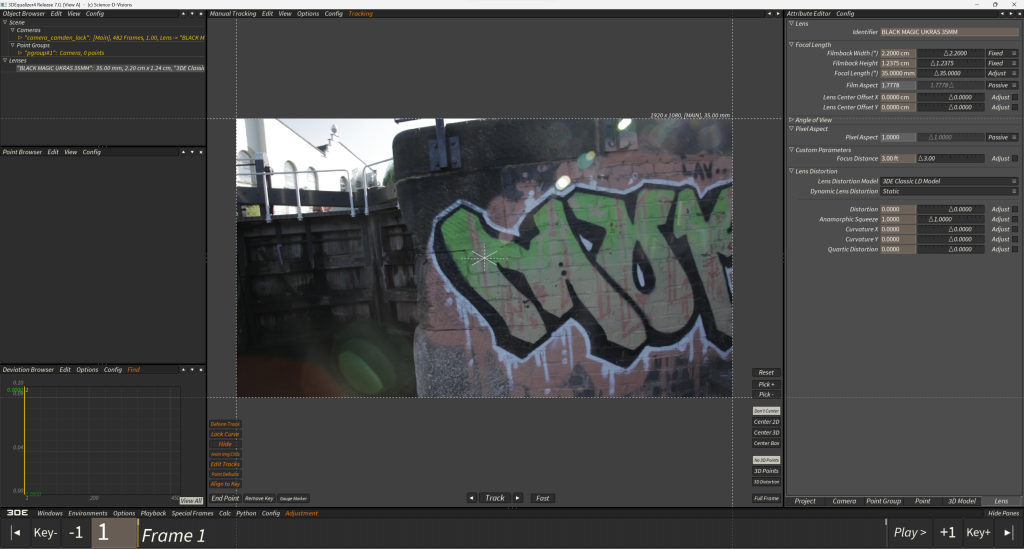1024x549 pixels.
Task: Click the Reset button in tracking view
Action: pyautogui.click(x=766, y=373)
